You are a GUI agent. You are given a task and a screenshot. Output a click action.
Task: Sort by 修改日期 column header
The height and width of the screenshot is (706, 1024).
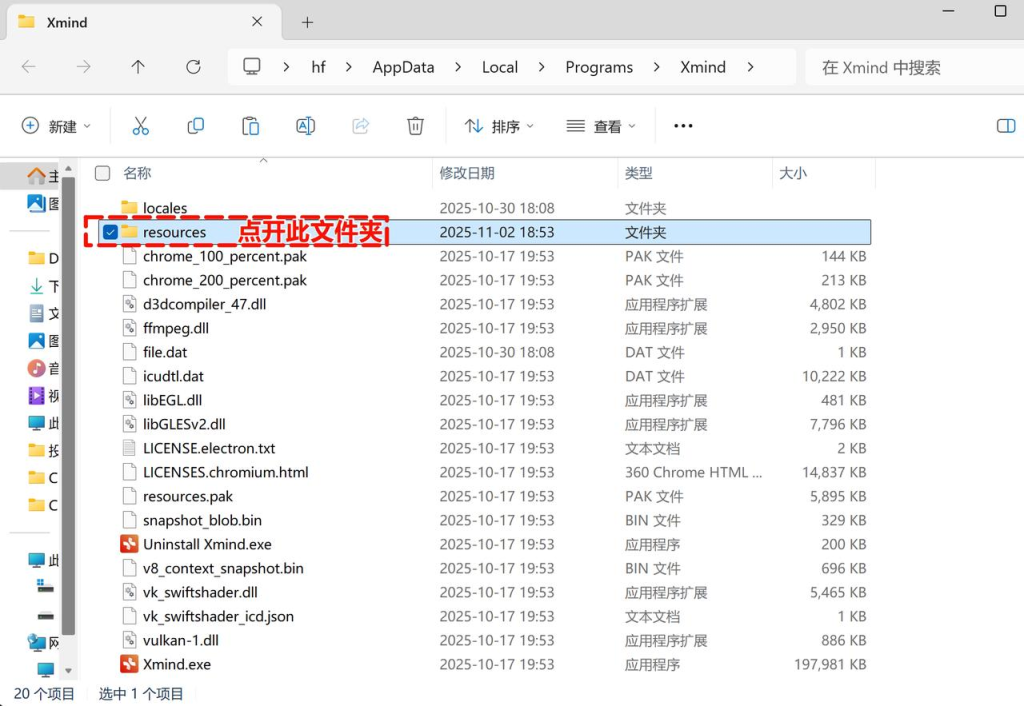click(x=467, y=173)
